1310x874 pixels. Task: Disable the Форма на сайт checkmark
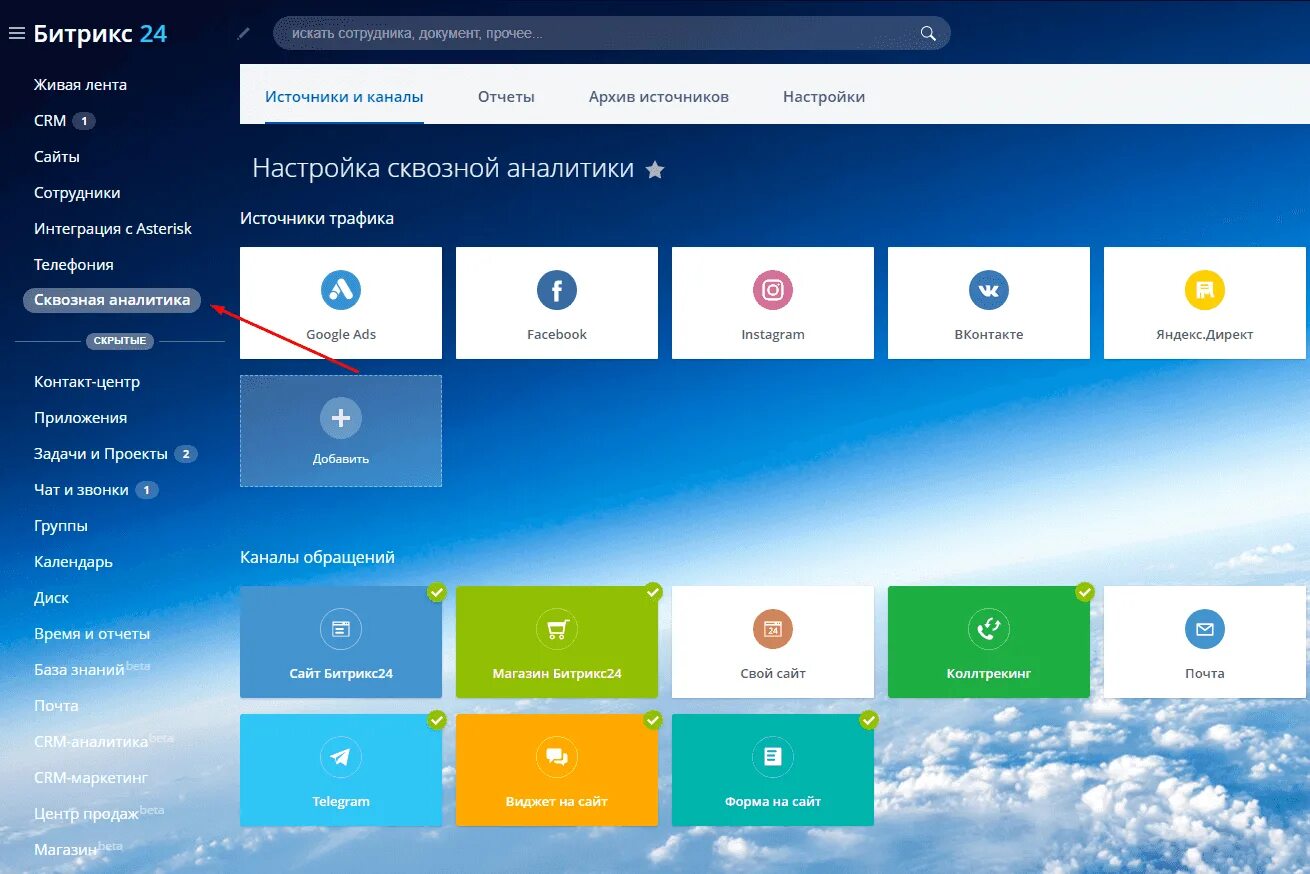pyautogui.click(x=868, y=721)
